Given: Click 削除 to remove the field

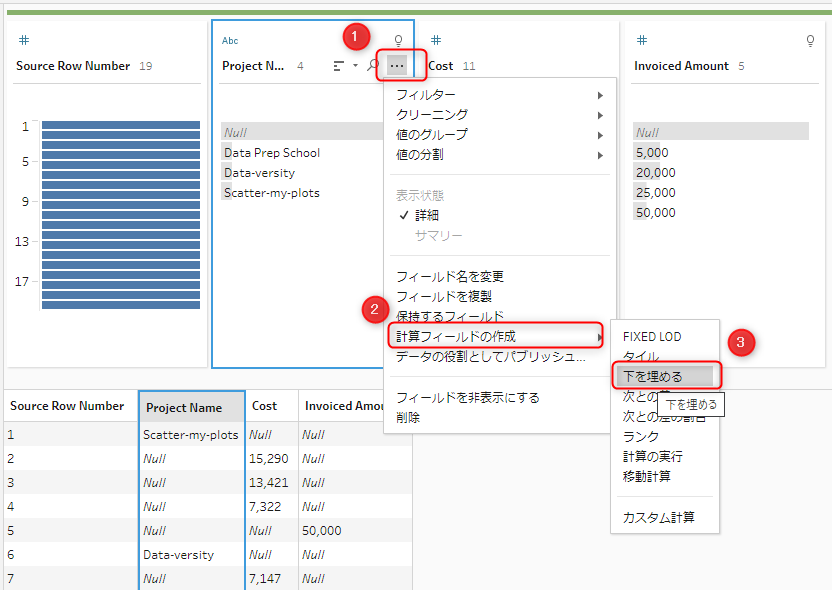Looking at the screenshot, I should pos(408,417).
